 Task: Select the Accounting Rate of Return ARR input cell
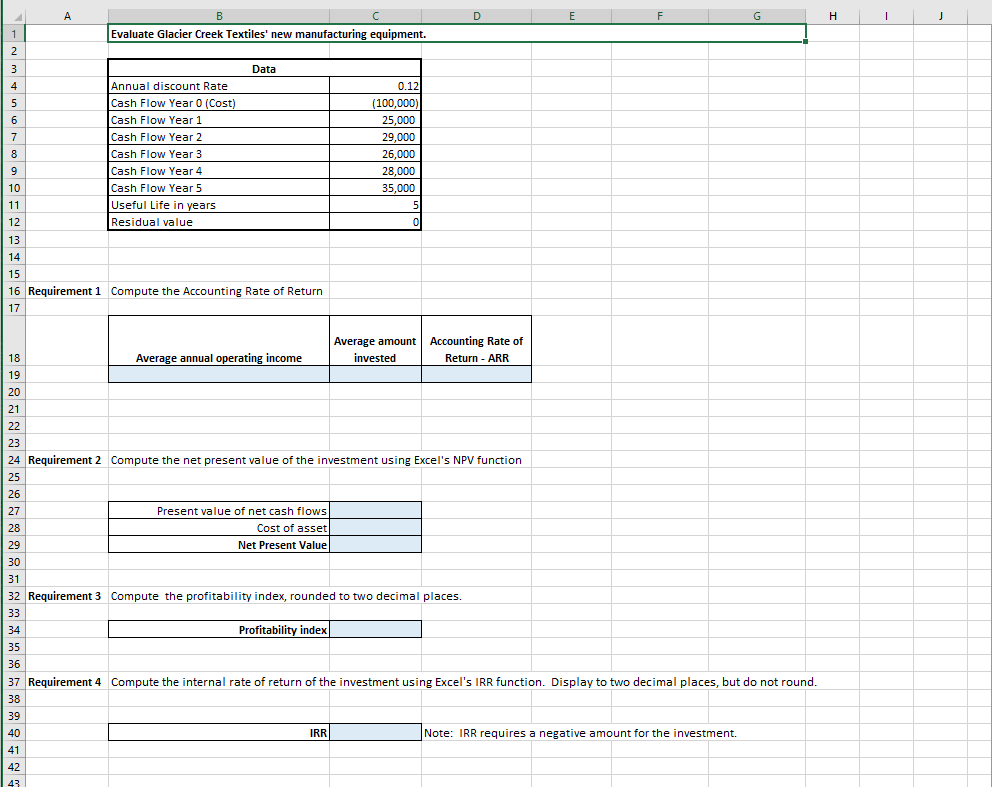[476, 373]
